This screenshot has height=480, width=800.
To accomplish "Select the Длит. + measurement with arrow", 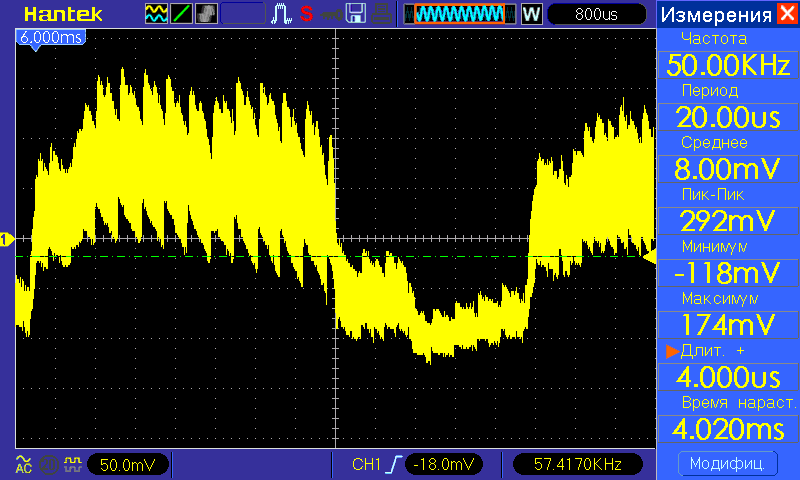I will coord(727,377).
